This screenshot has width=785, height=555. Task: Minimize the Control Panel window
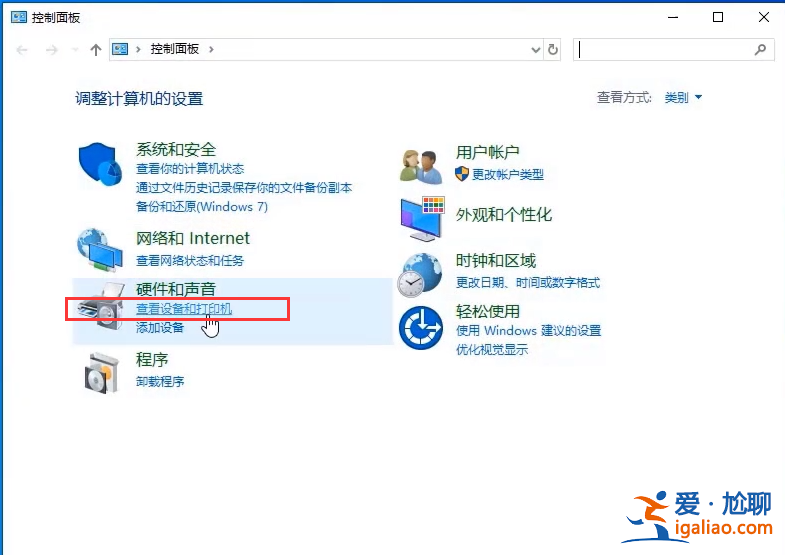673,18
